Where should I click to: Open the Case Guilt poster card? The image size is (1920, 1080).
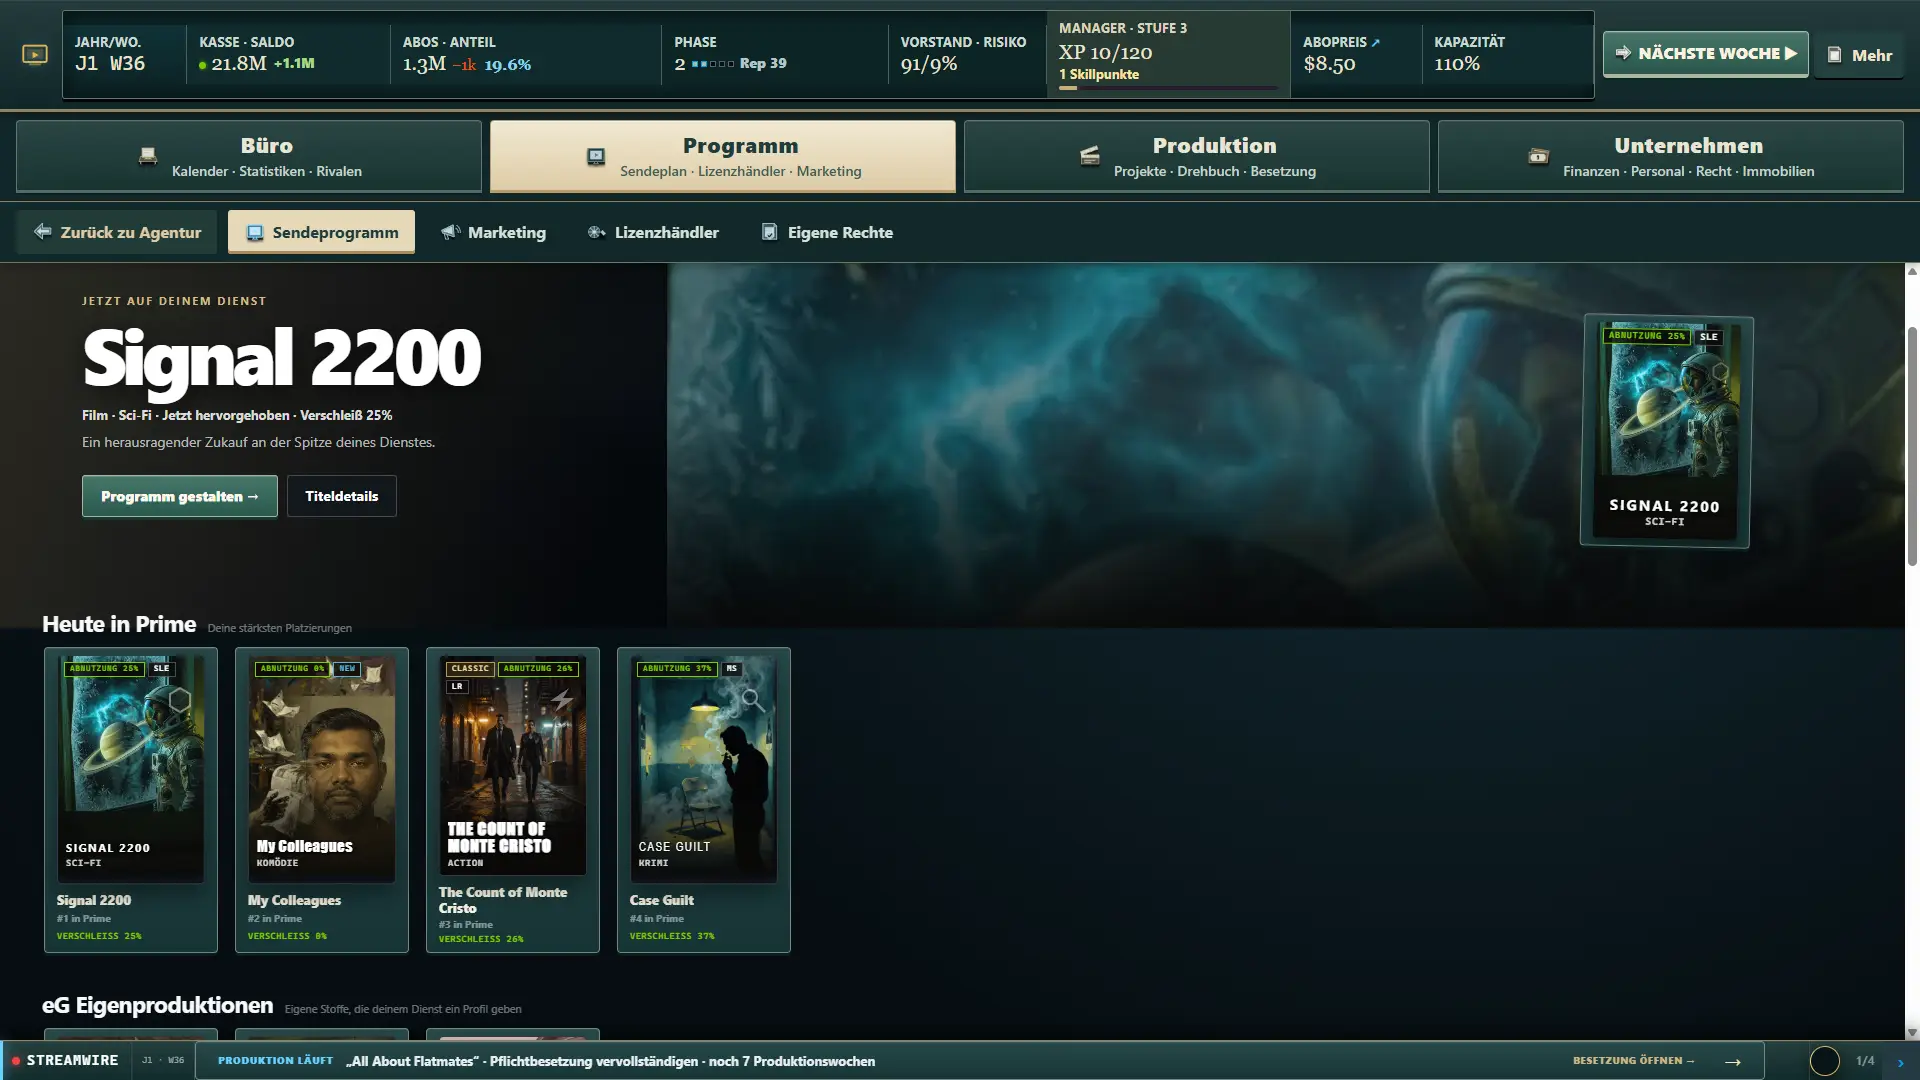[x=704, y=800]
